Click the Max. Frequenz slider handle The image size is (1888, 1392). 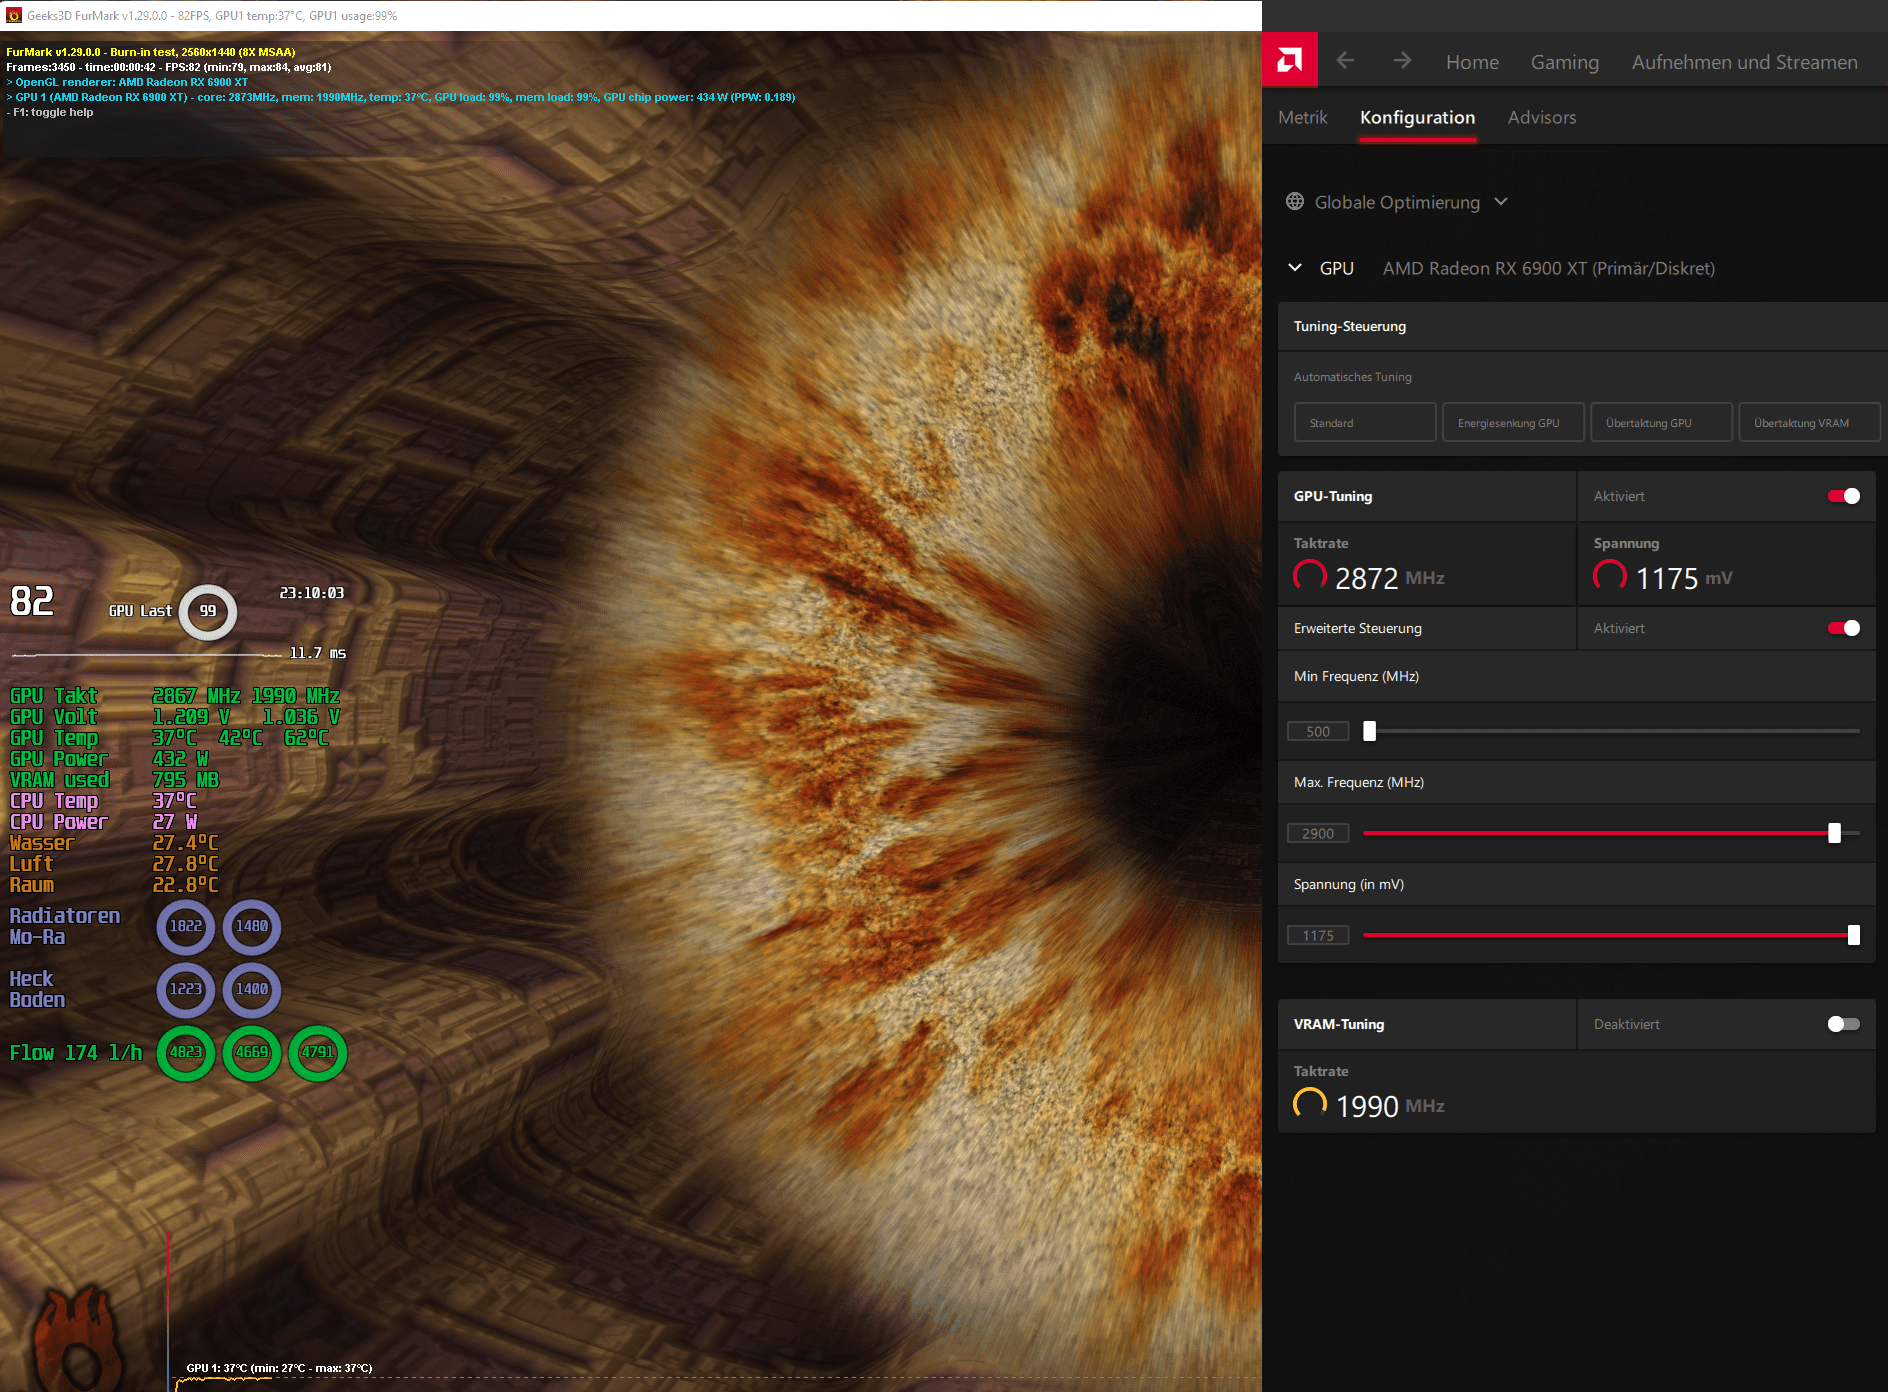[1834, 833]
